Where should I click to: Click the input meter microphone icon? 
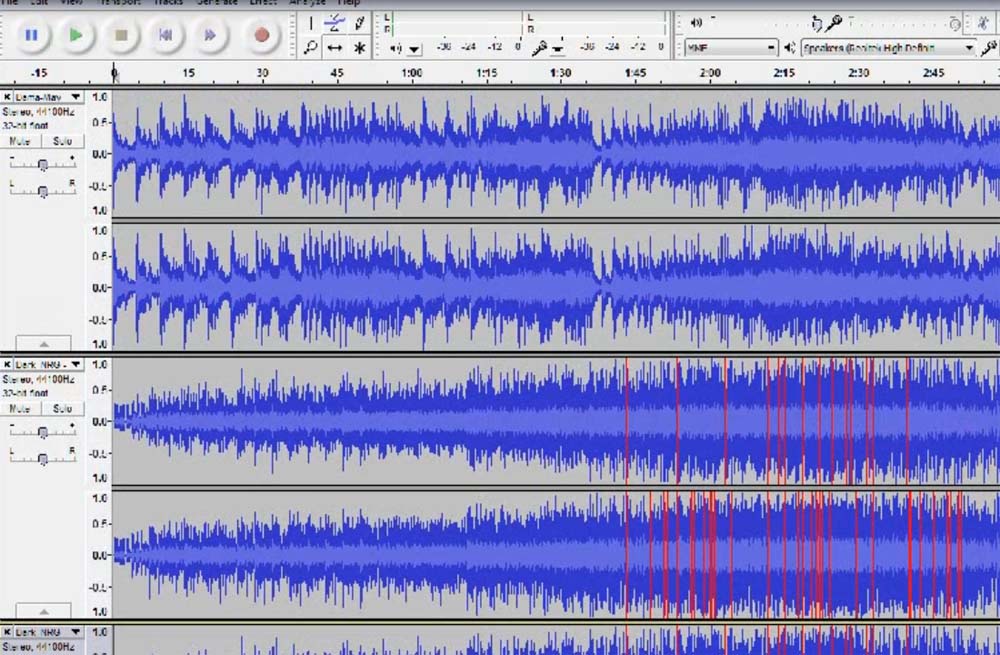coord(540,48)
